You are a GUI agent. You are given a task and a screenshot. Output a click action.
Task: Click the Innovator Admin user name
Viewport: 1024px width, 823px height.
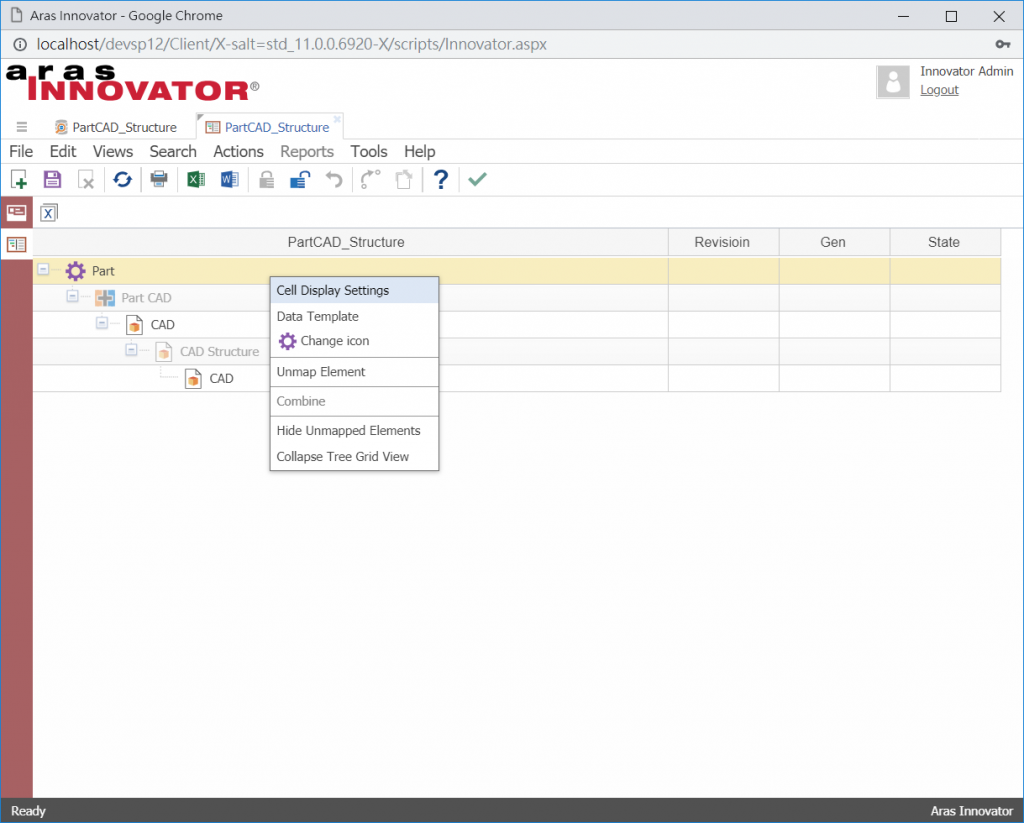(x=967, y=71)
